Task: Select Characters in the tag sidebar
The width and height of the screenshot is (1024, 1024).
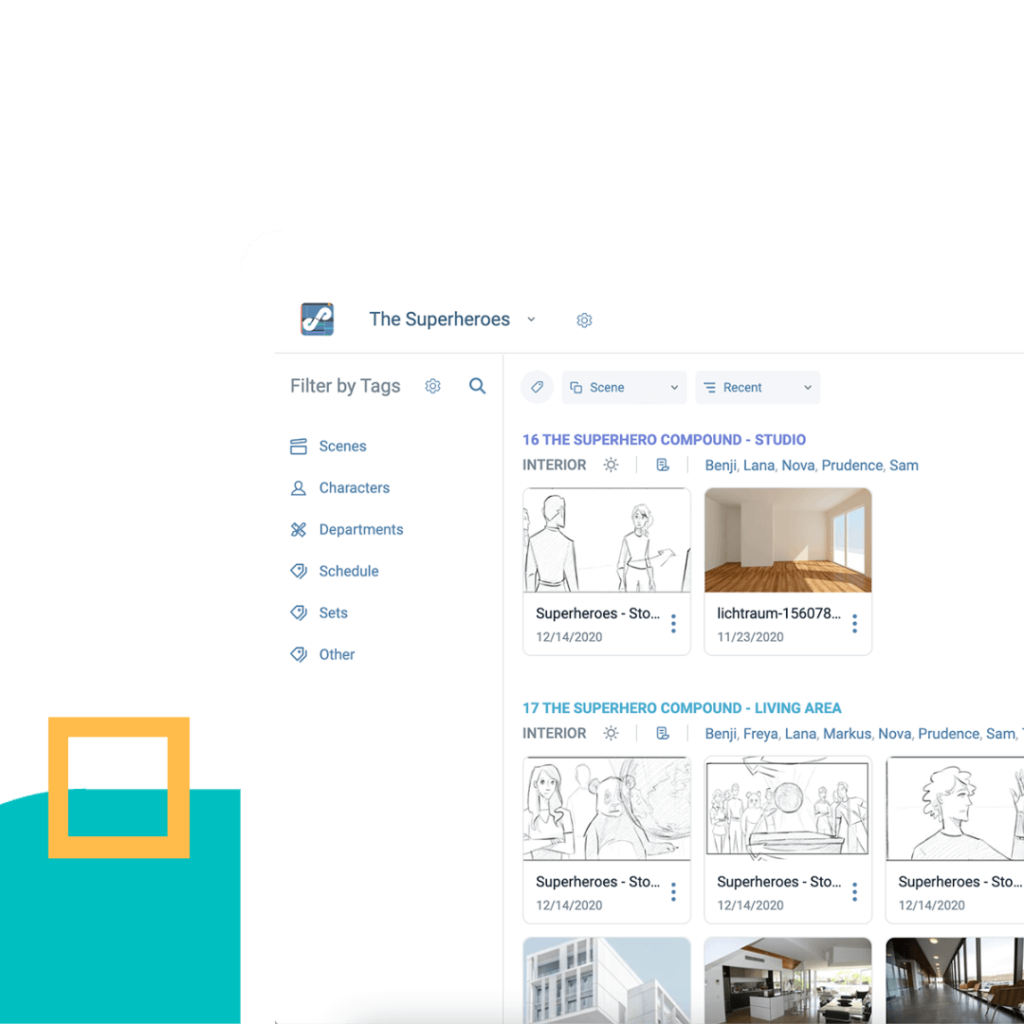Action: pyautogui.click(x=354, y=488)
